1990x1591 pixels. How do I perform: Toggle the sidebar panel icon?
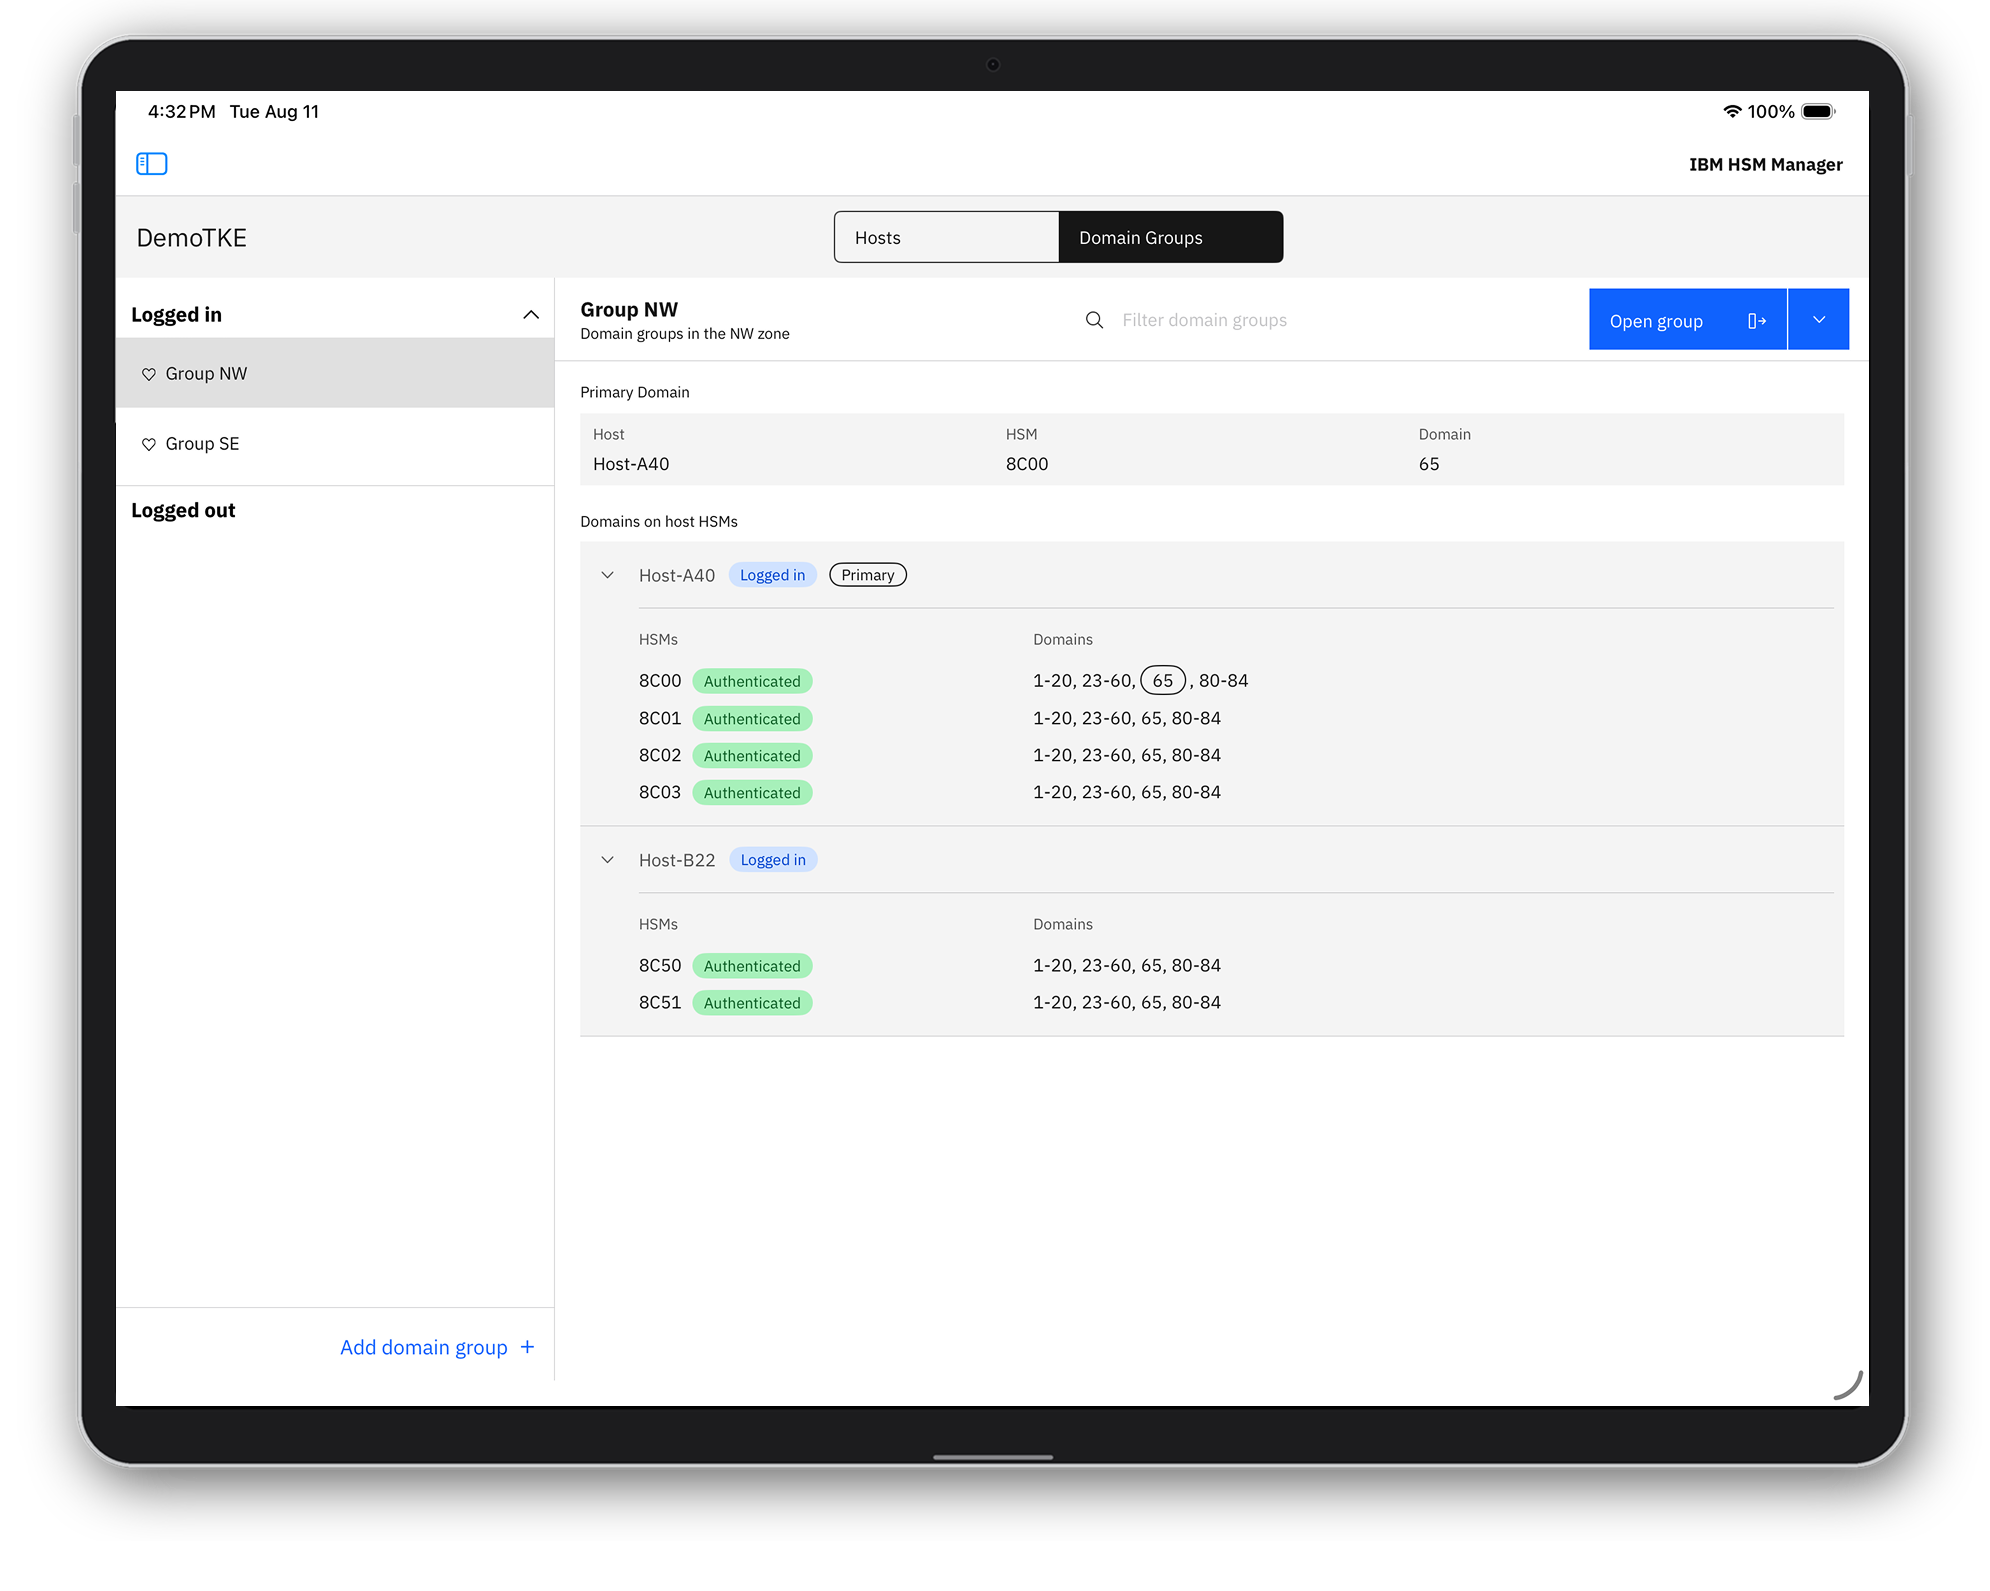(x=151, y=163)
